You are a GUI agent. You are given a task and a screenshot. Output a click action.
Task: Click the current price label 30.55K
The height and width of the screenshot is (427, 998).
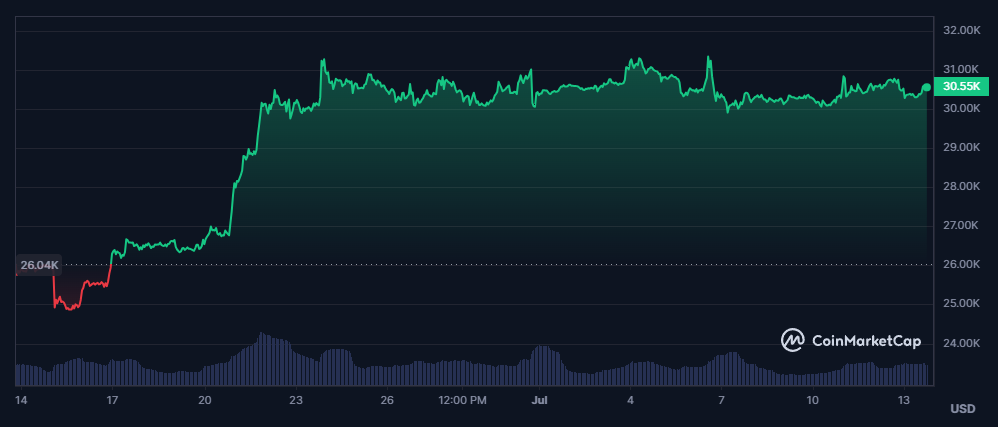point(961,87)
